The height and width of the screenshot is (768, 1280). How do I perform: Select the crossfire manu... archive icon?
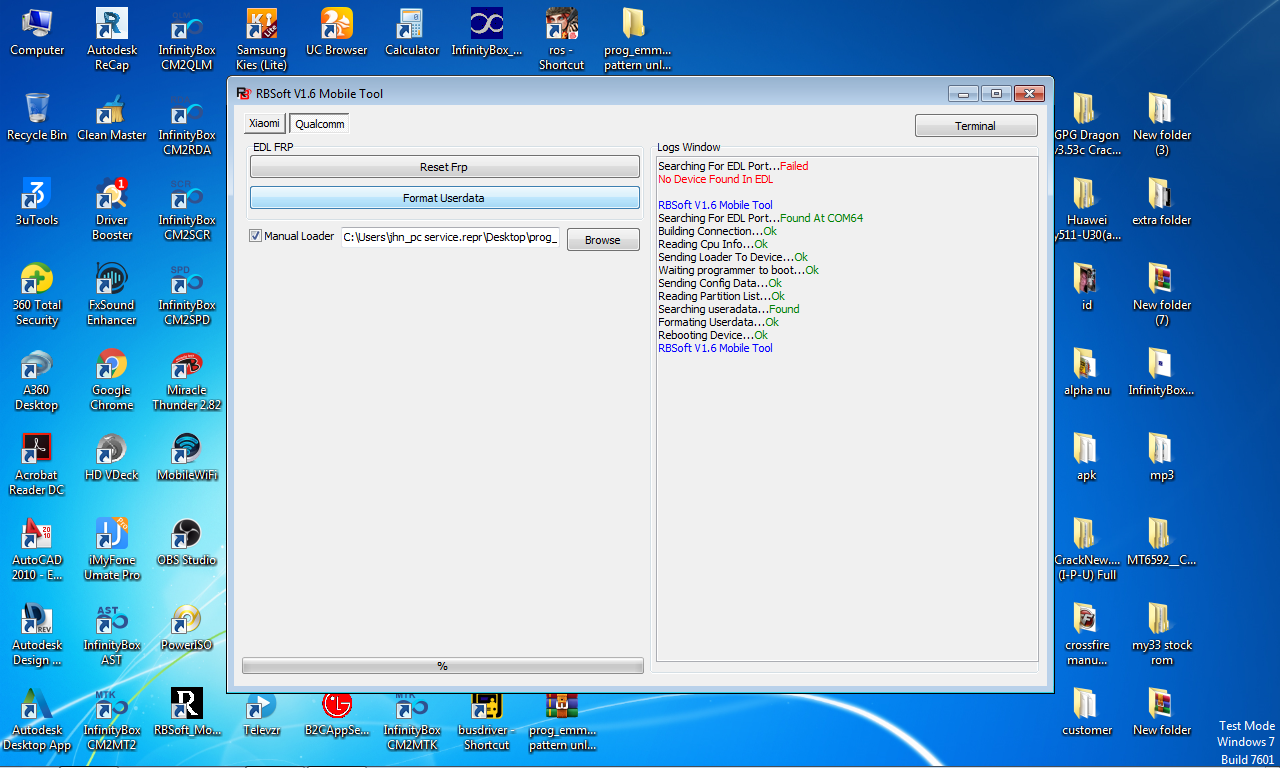[1087, 635]
